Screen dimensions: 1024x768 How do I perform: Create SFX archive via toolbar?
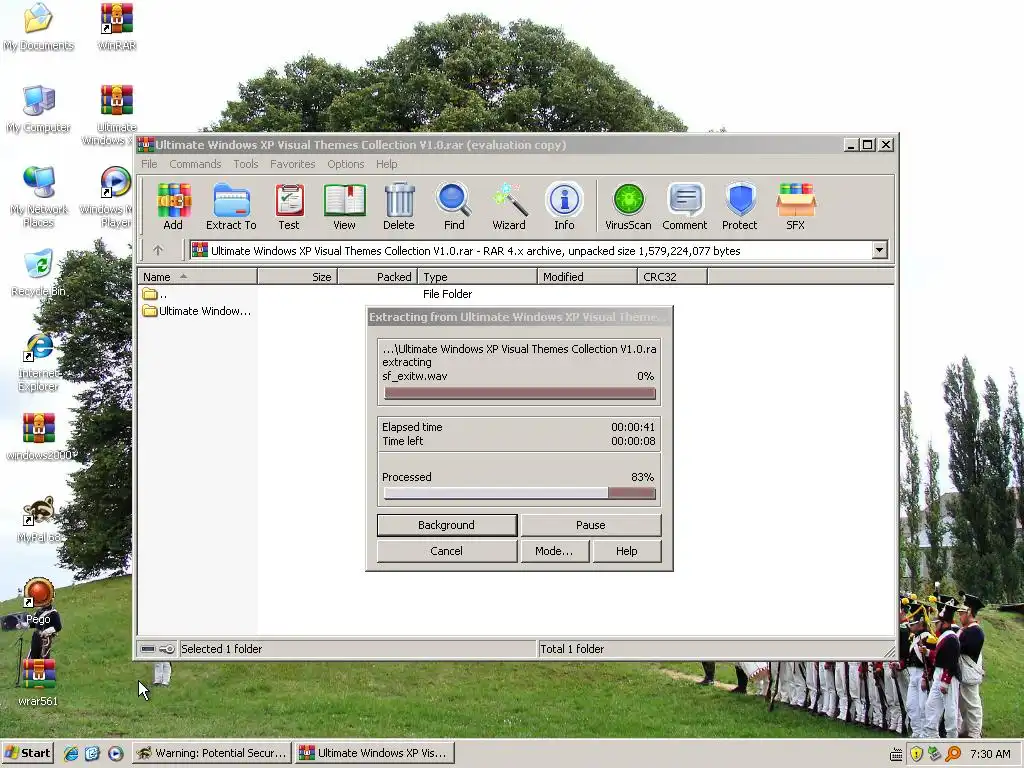tap(795, 206)
